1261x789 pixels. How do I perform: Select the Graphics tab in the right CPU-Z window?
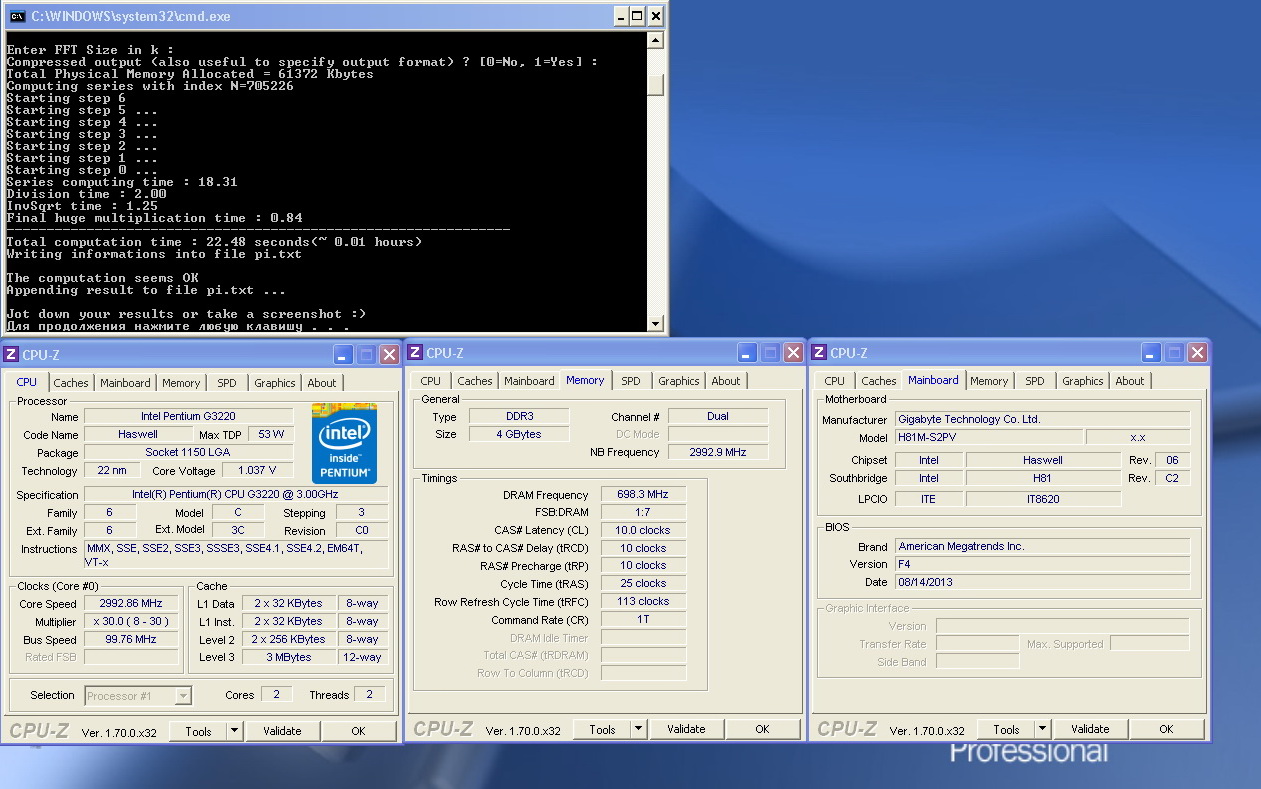tap(1083, 381)
